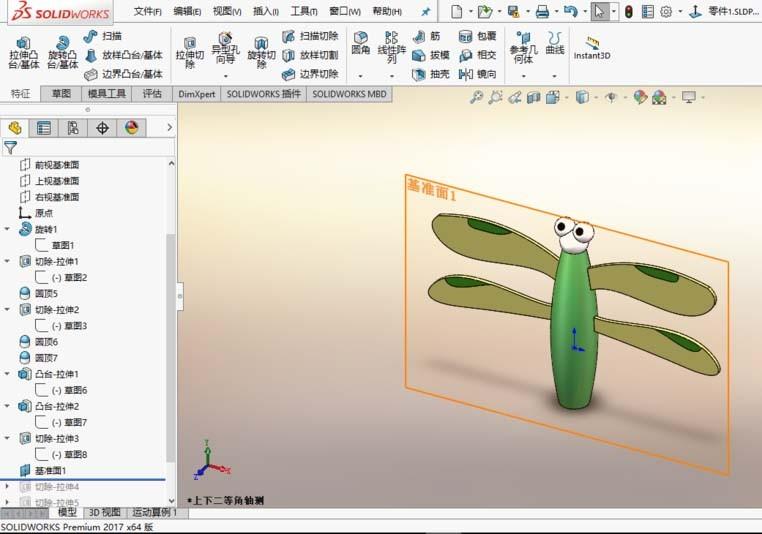Choose the 扫描切除 swept cut tool
The width and height of the screenshot is (762, 534).
coord(310,35)
